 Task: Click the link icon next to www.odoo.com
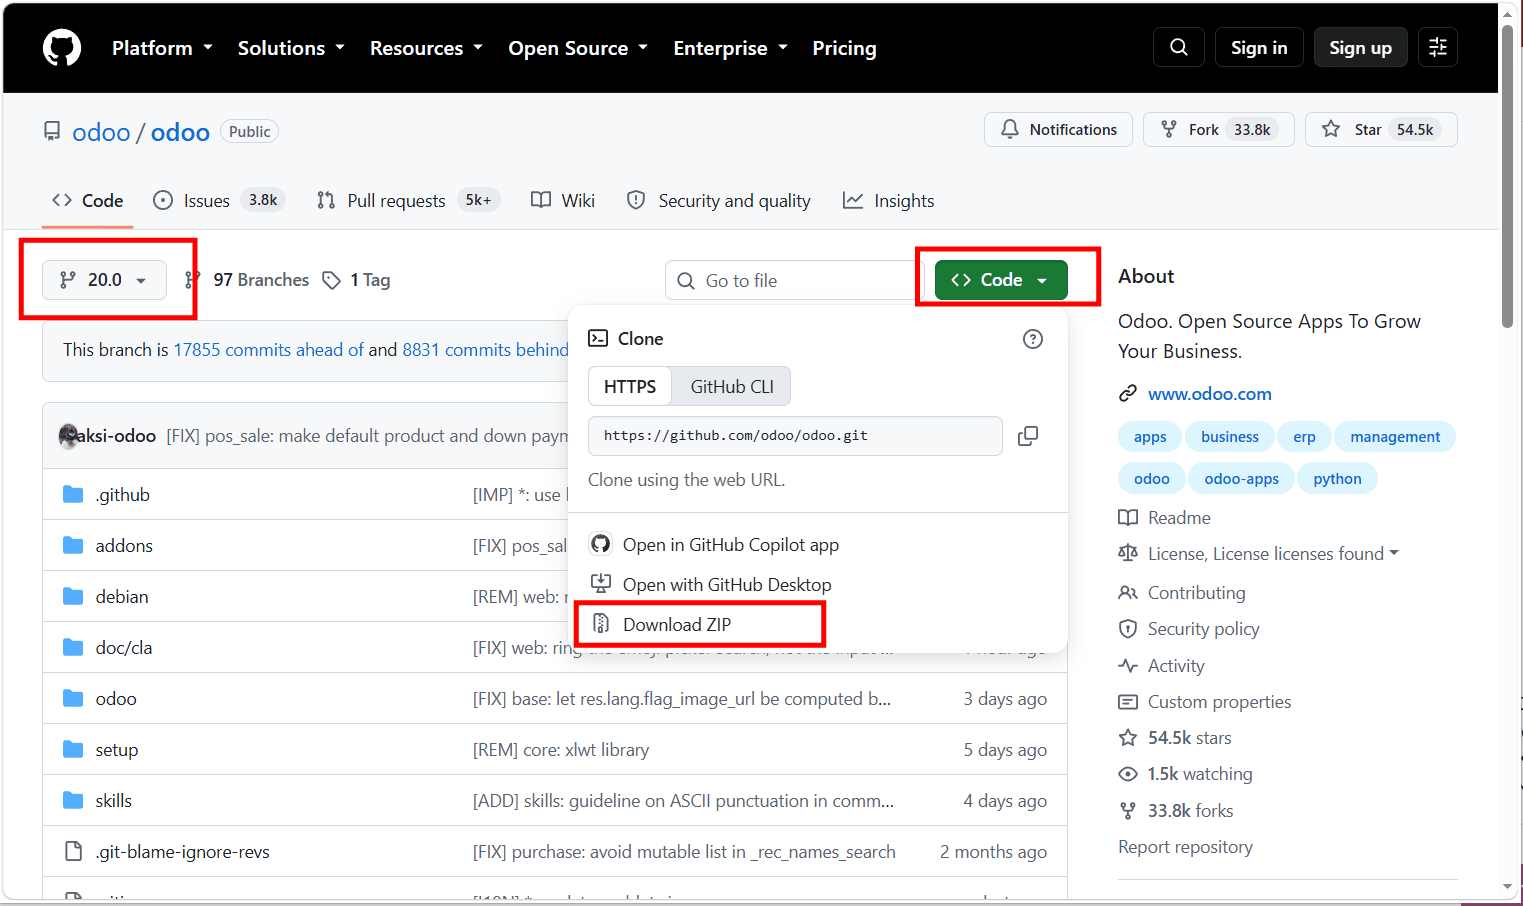(1128, 394)
